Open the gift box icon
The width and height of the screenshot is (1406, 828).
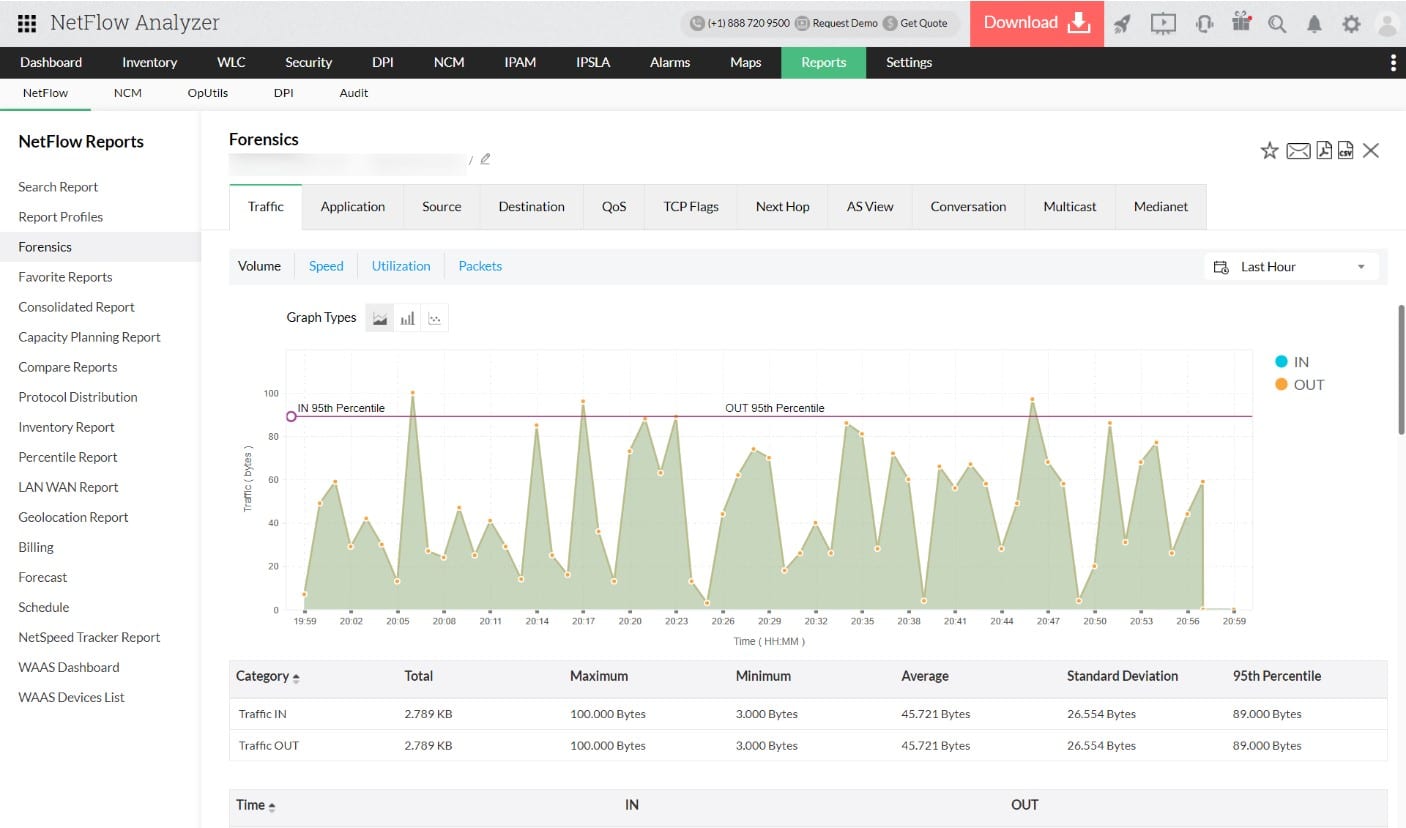pyautogui.click(x=1241, y=22)
